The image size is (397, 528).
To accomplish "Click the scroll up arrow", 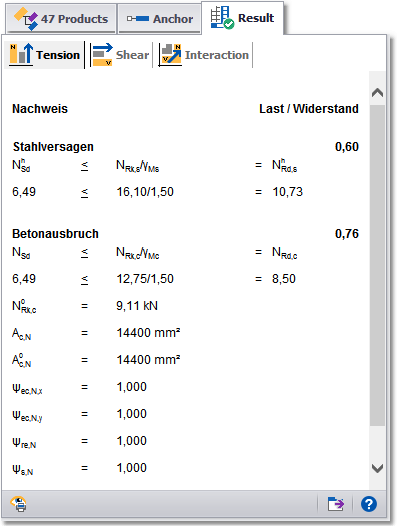I will pyautogui.click(x=377, y=92).
